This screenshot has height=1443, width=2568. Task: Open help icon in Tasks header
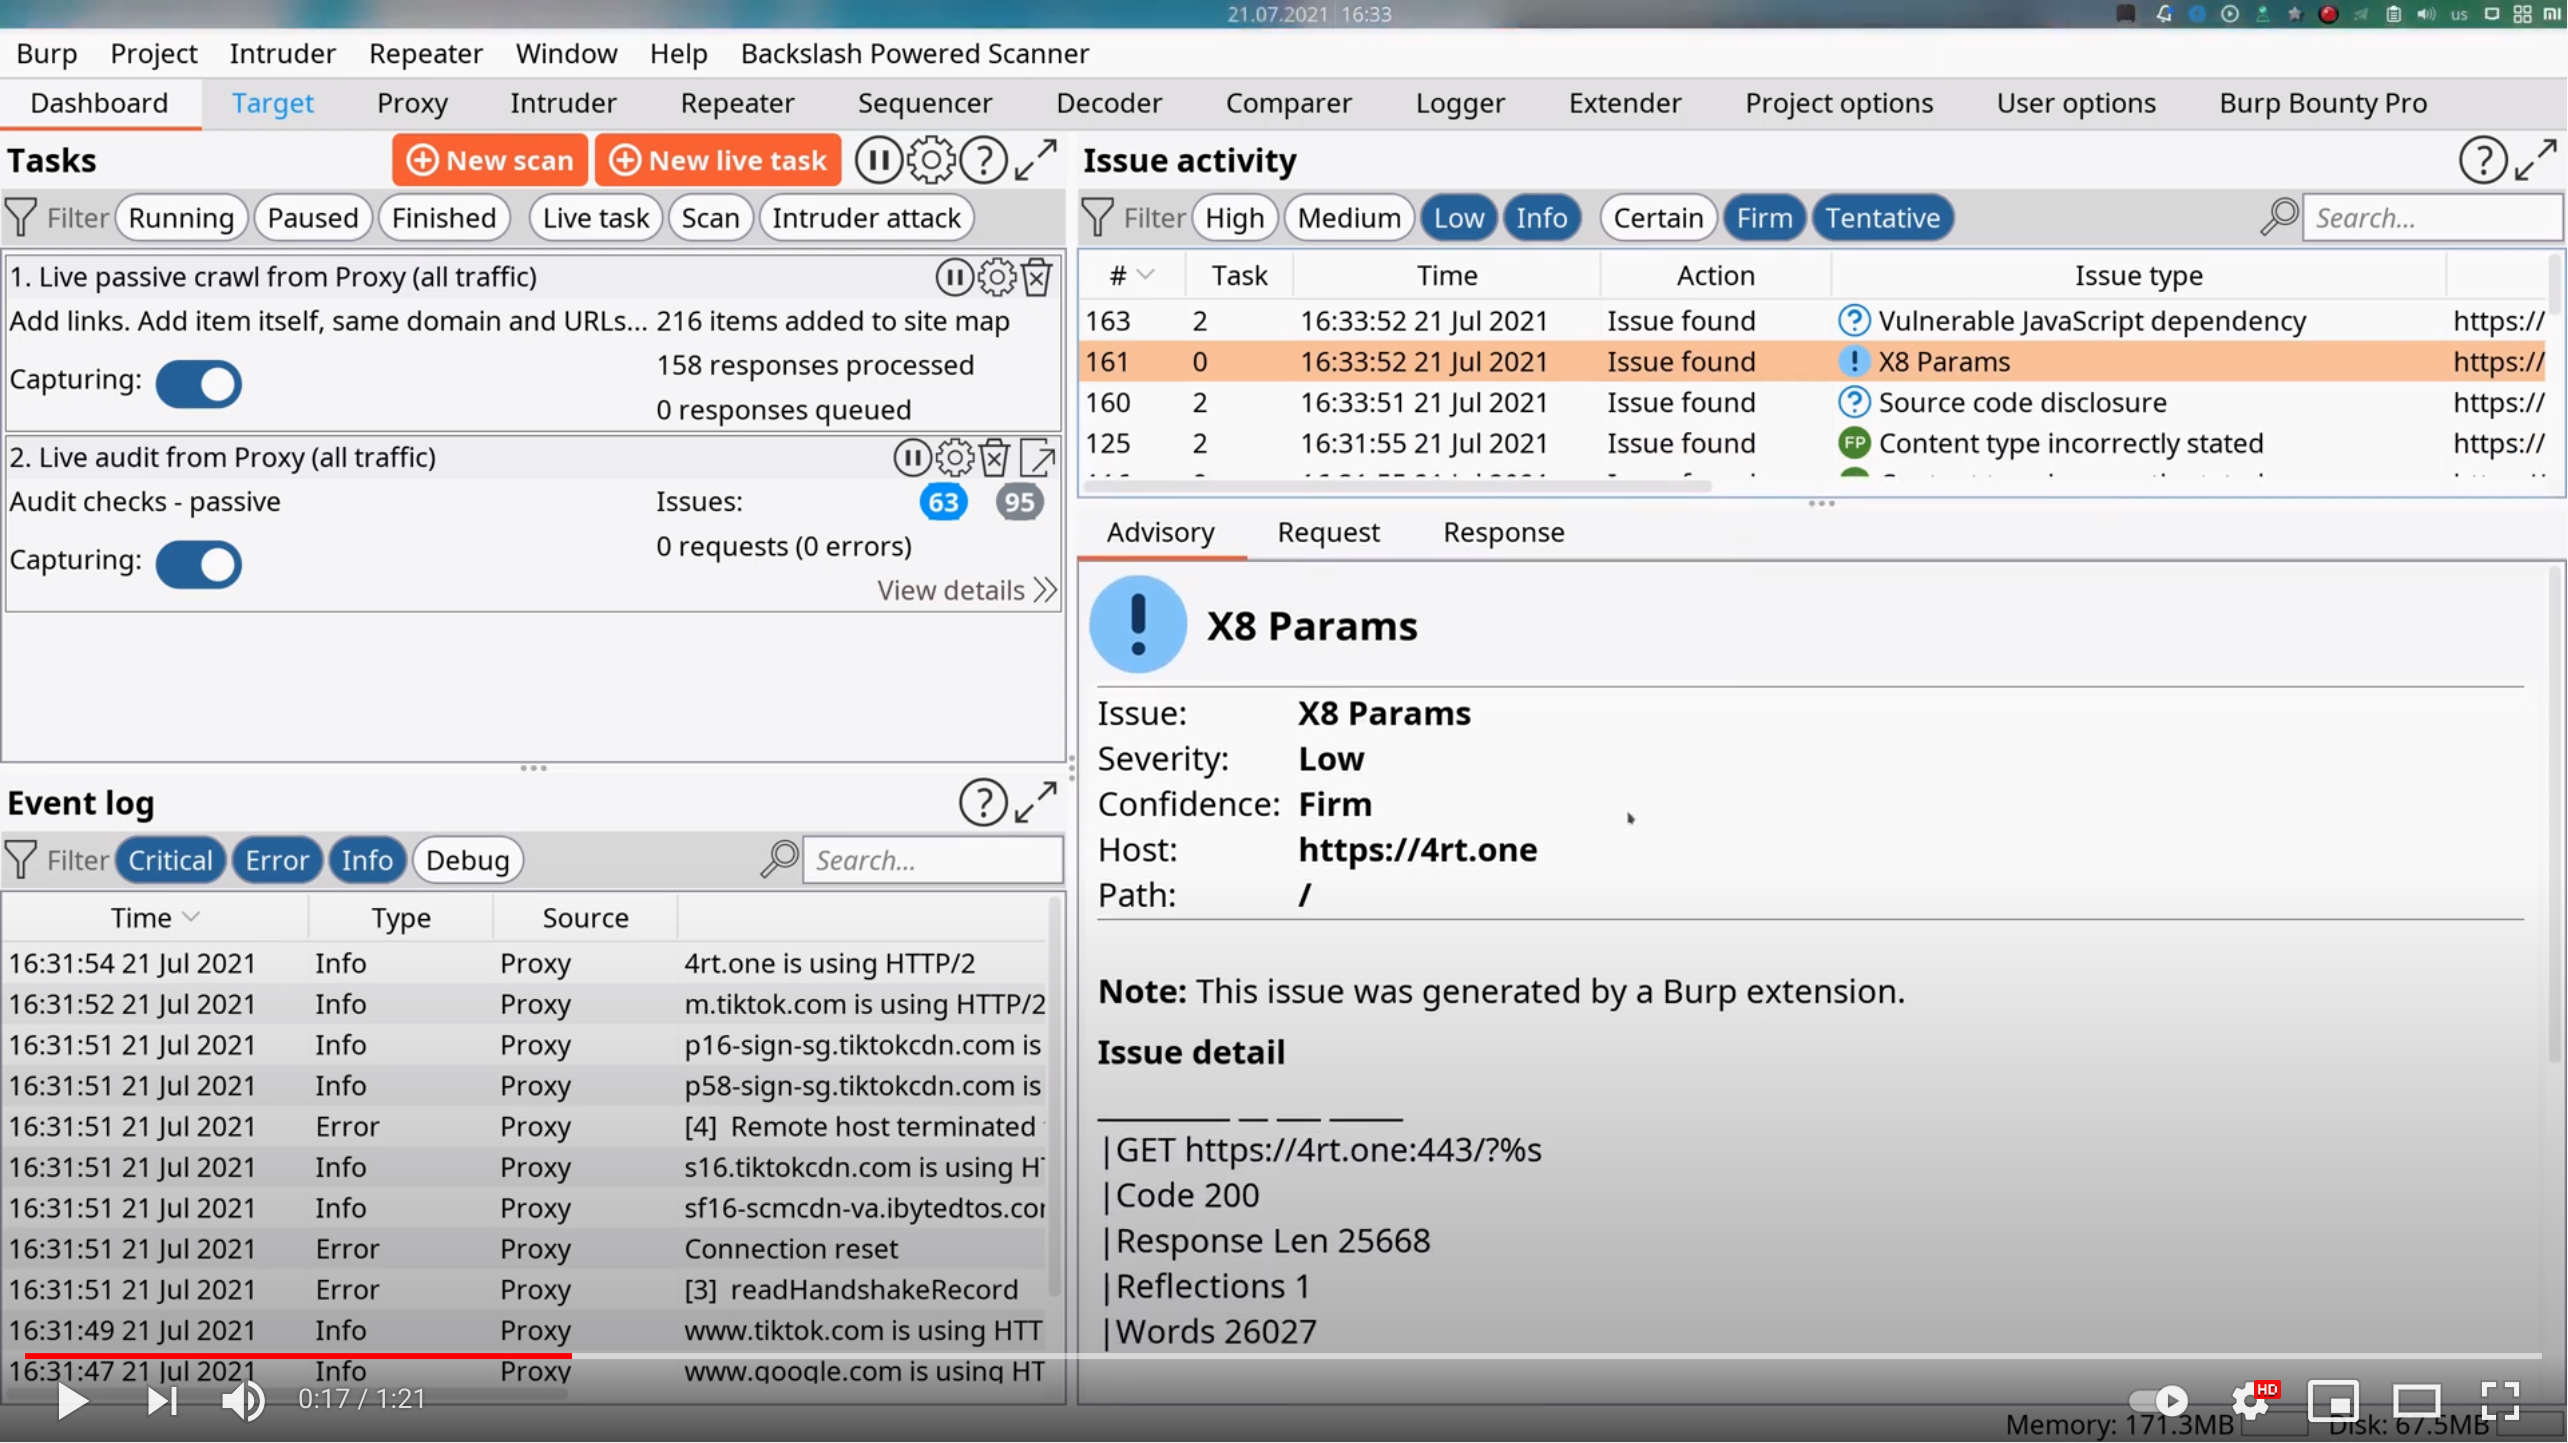[x=984, y=160]
